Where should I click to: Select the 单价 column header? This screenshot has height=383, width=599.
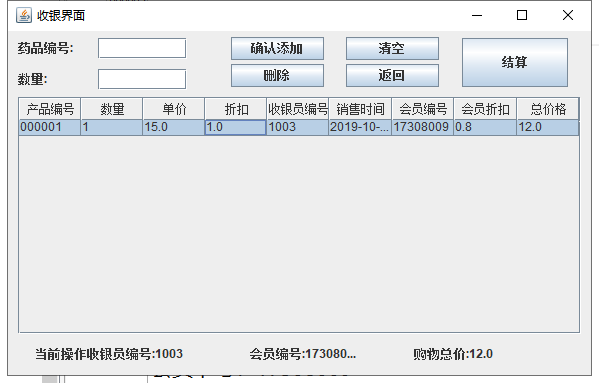coord(174,109)
